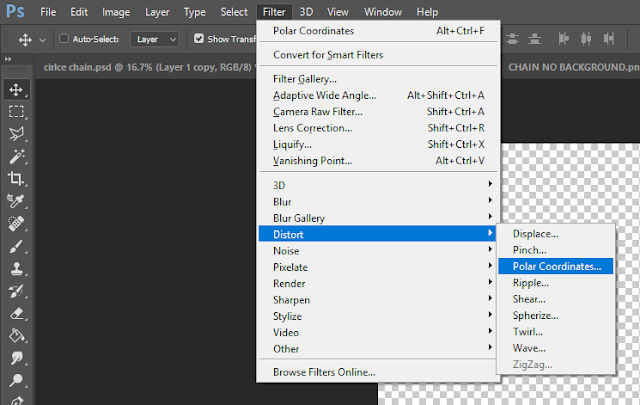Choose Polar Coordinates in Distort submenu
This screenshot has width=640, height=405.
click(x=556, y=266)
